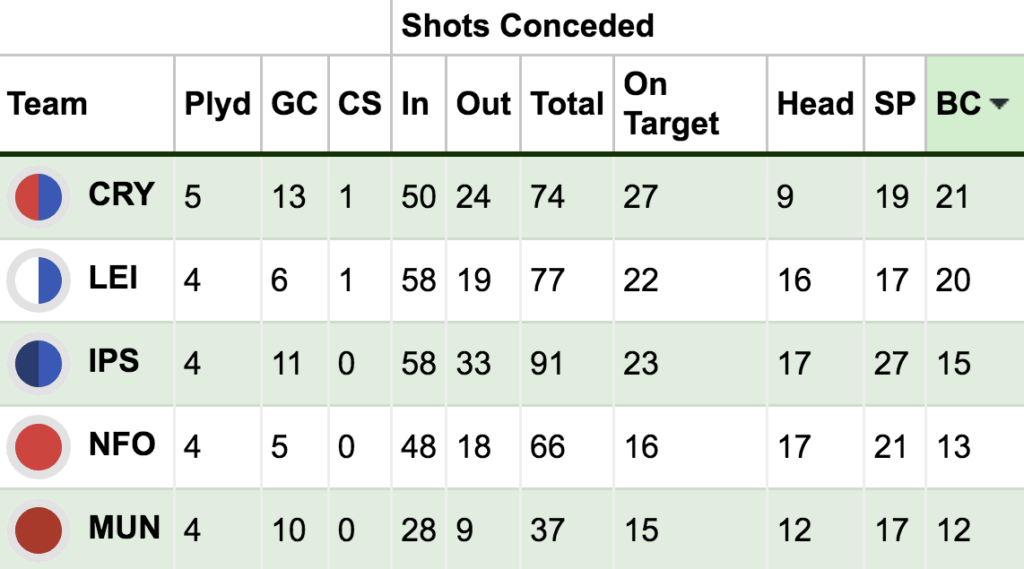1024x569 pixels.
Task: Open the LEI team row label
Action: pos(113,278)
